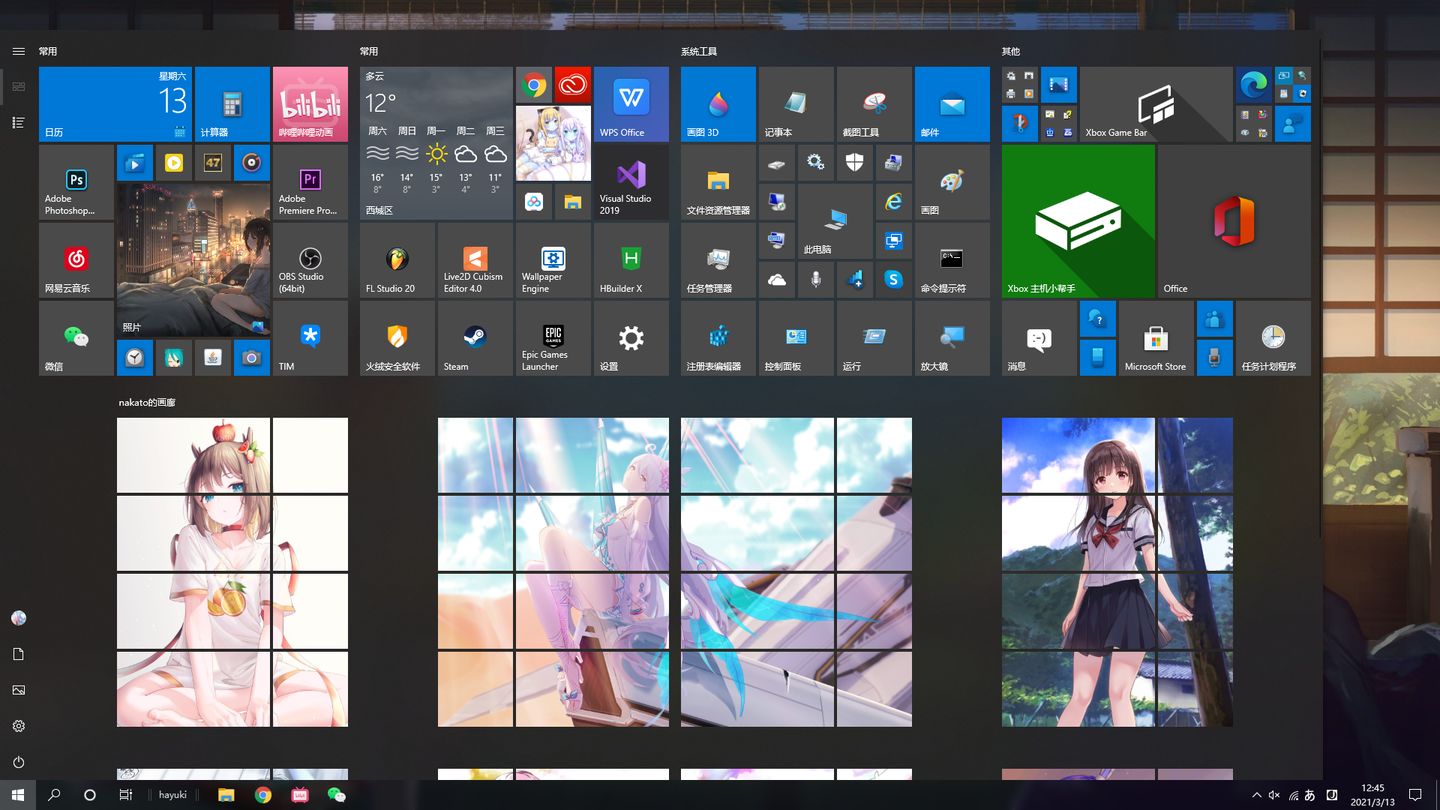Launch HBuilder X tile
The height and width of the screenshot is (810, 1440).
point(631,260)
